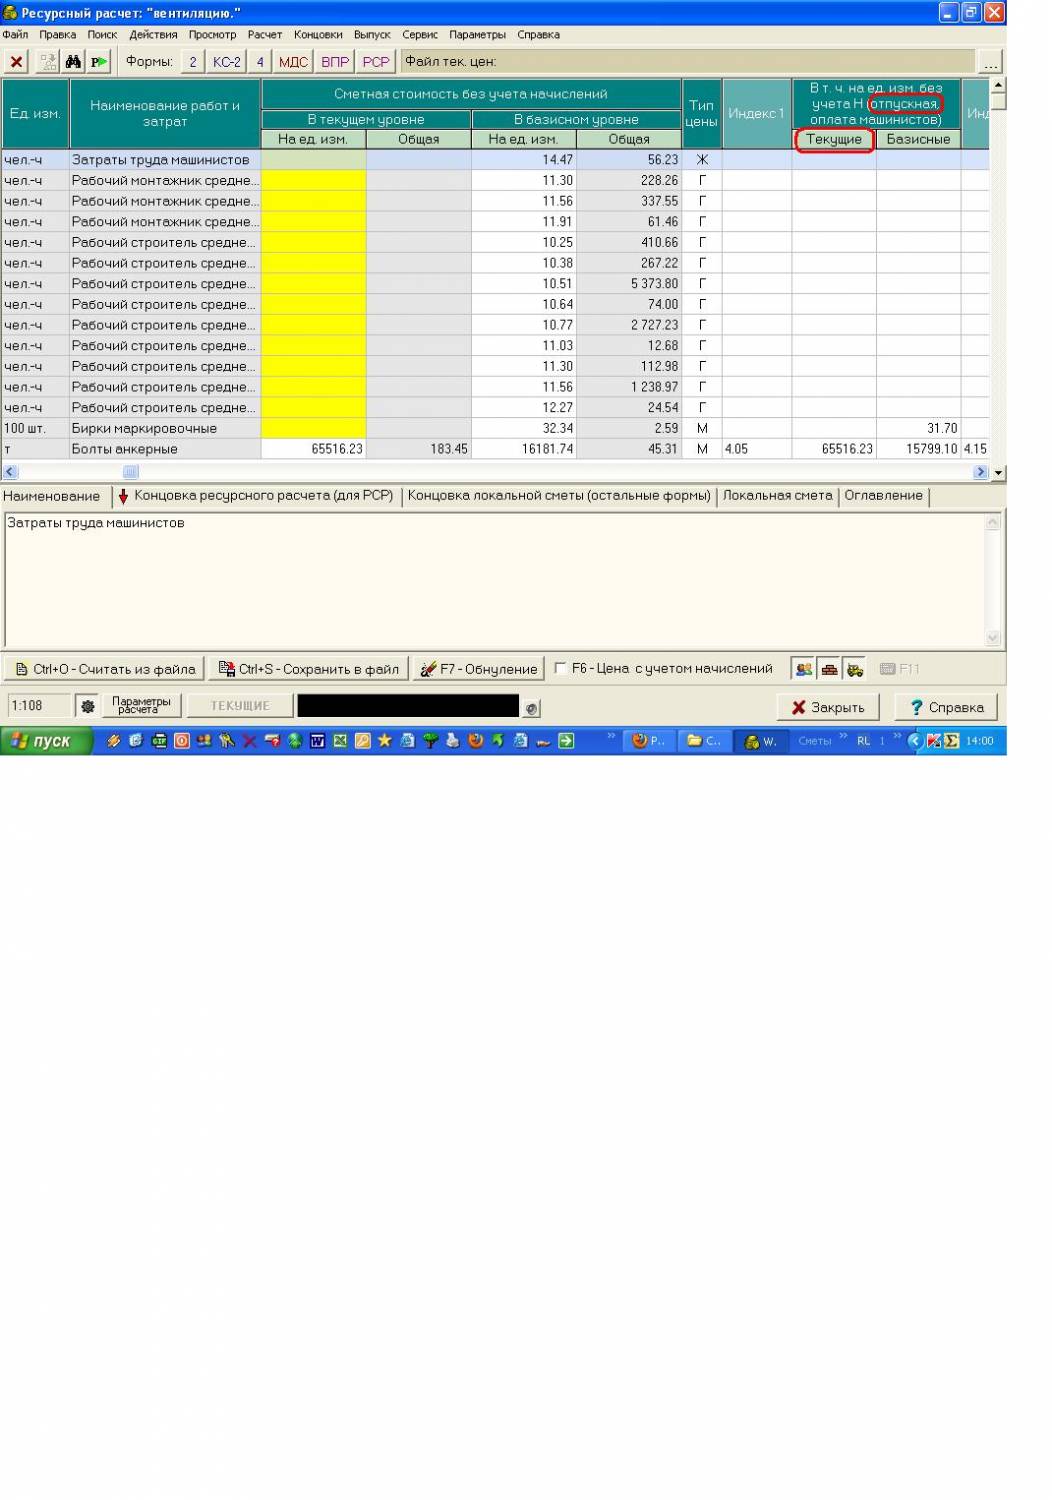Click the table's vertical scroll up arrow
1052x1500 pixels.
(x=998, y=87)
